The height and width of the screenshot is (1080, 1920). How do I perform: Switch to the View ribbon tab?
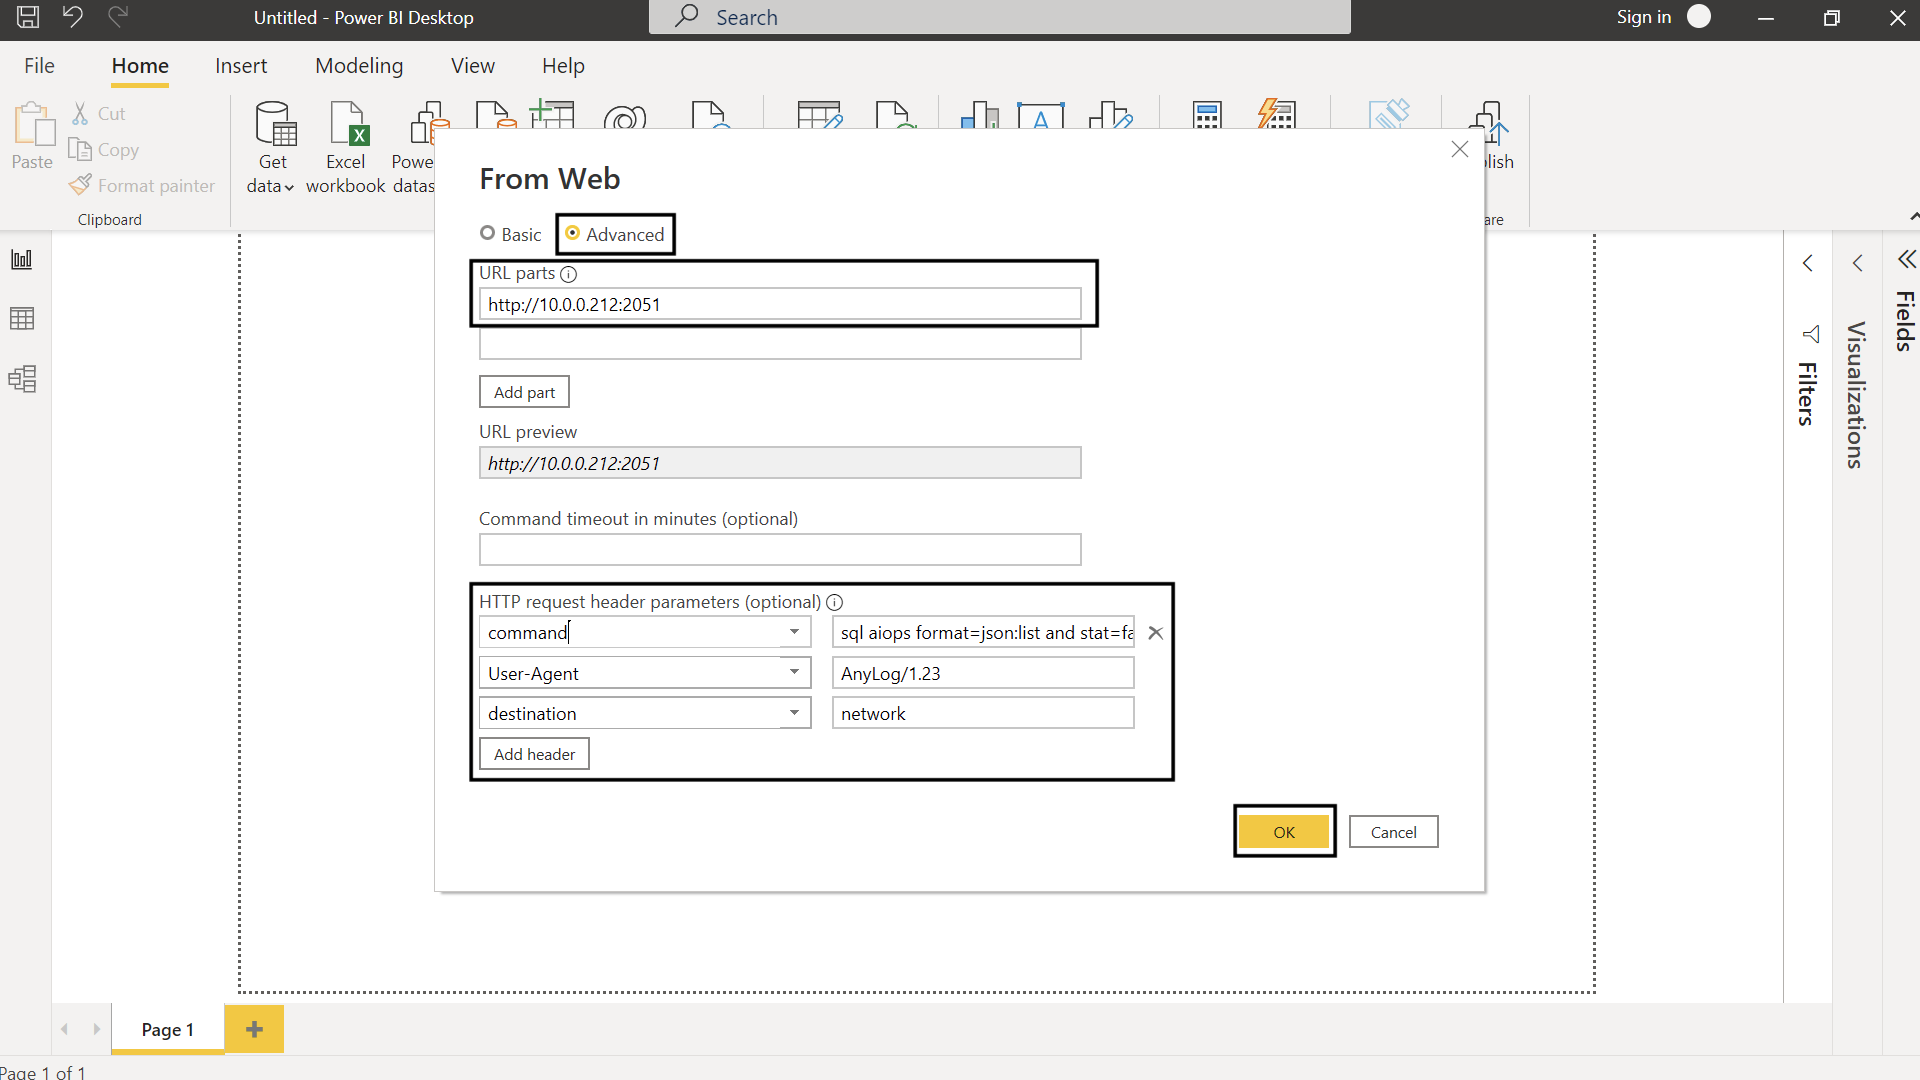click(x=473, y=66)
